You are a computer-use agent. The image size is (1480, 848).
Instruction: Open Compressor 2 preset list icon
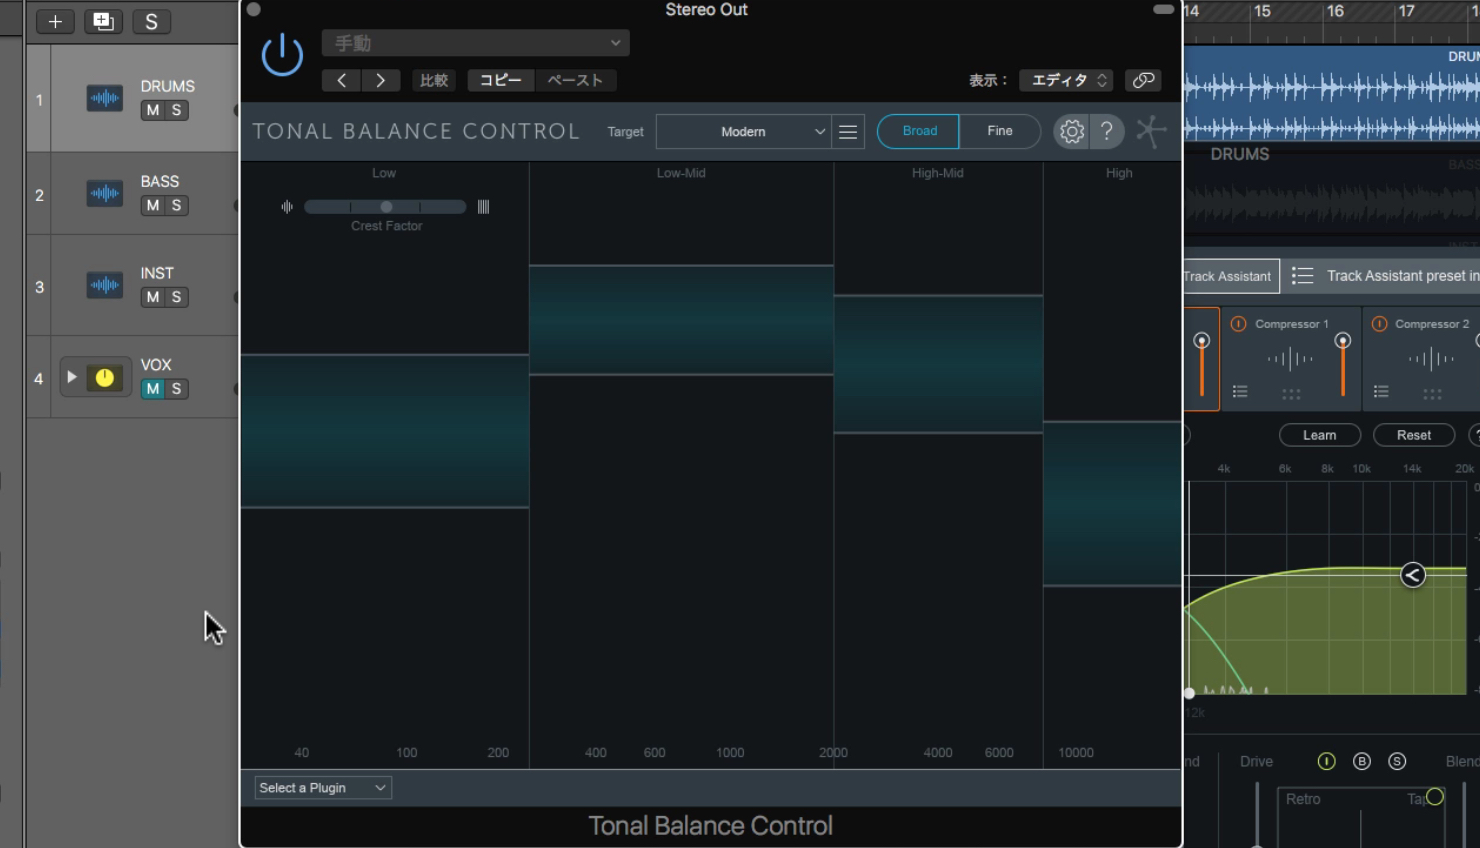click(x=1381, y=392)
